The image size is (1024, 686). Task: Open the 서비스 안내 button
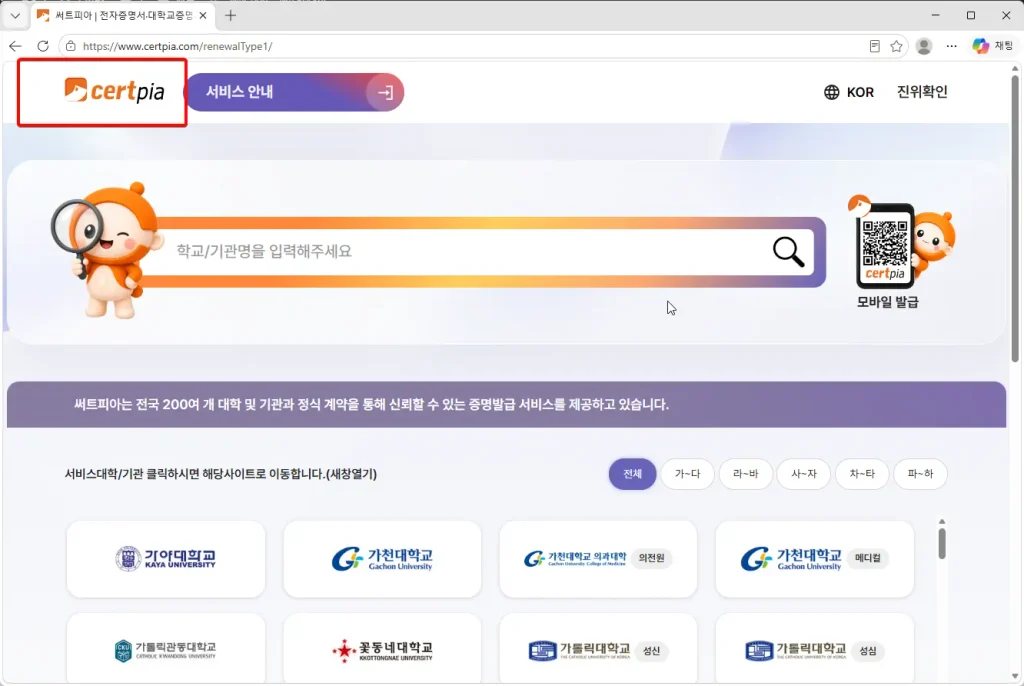point(294,92)
